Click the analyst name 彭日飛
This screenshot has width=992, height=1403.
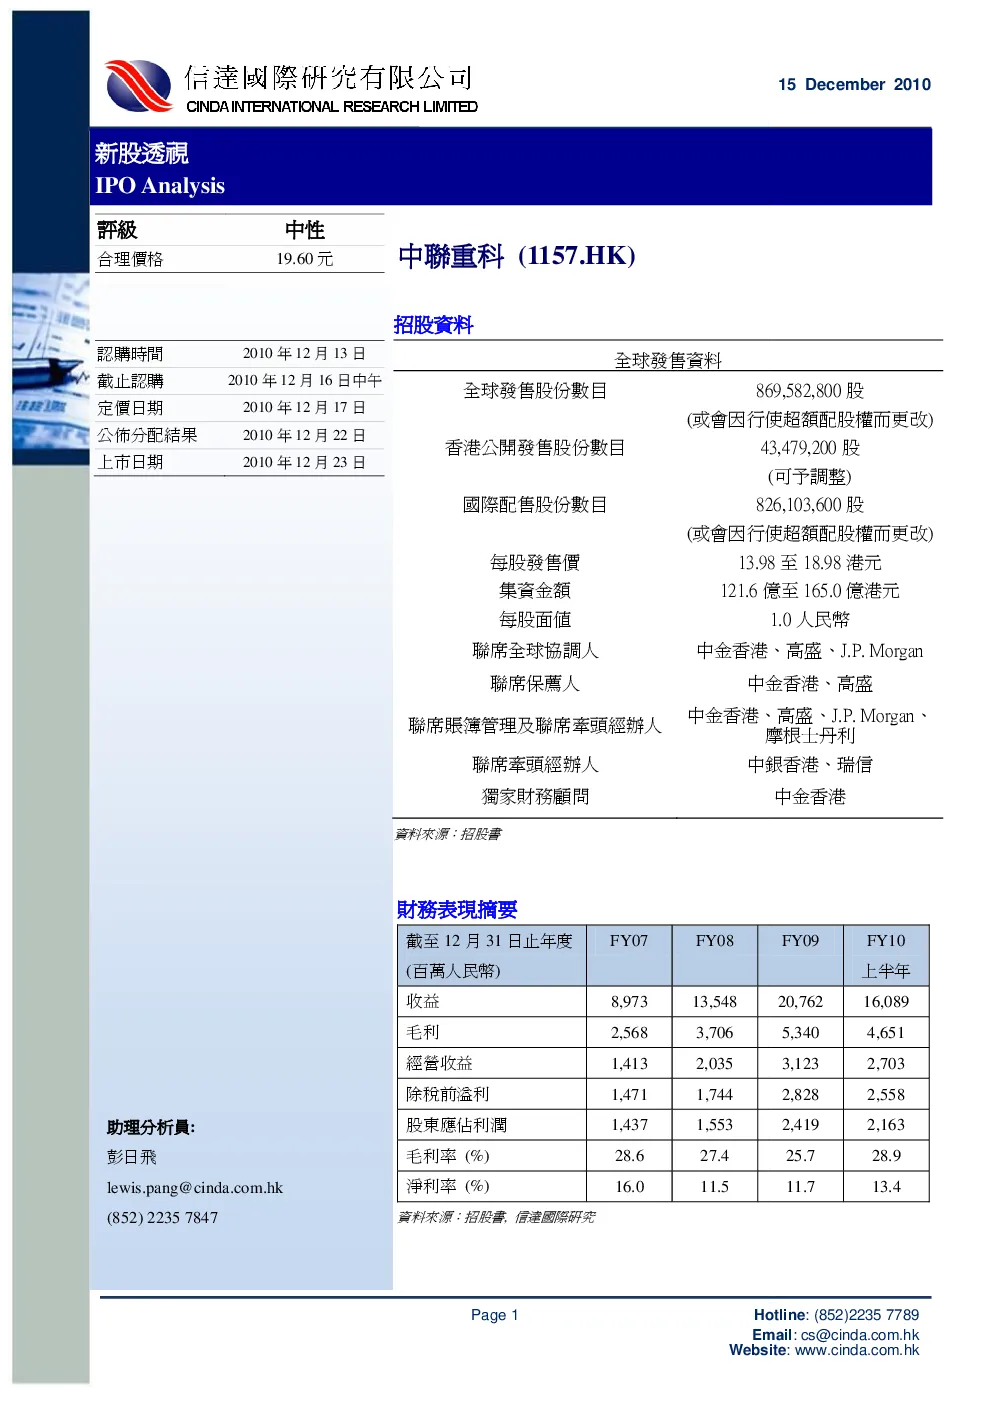pos(132,1157)
